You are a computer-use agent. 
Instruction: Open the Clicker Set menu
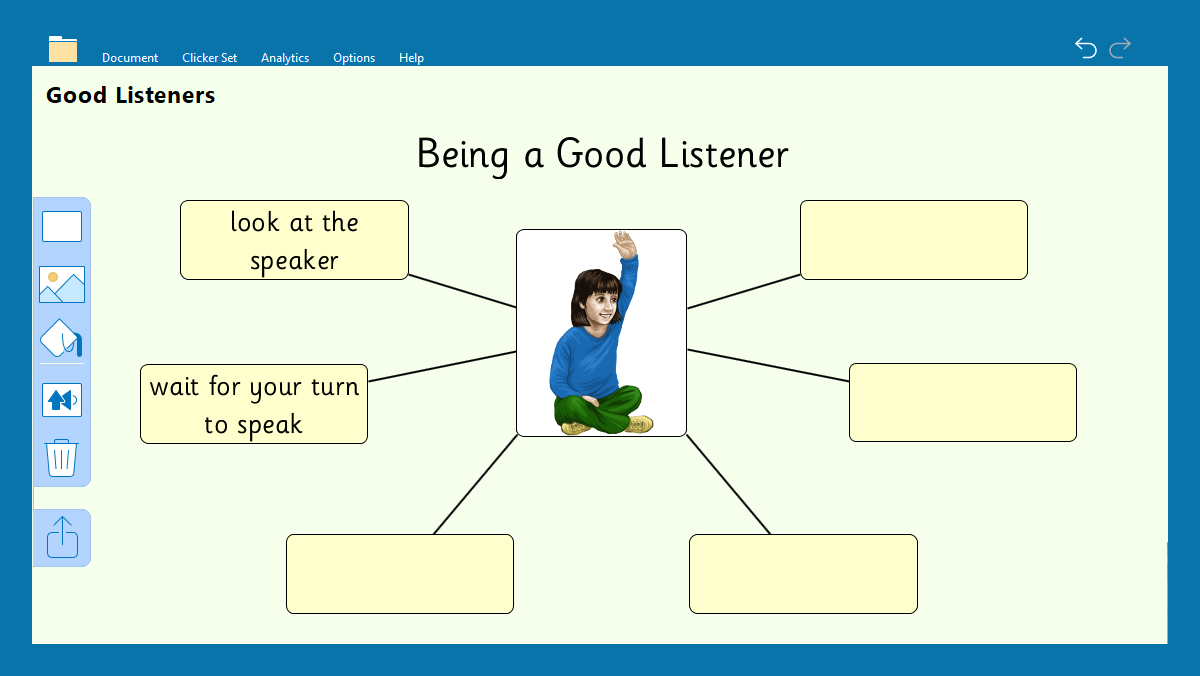(x=210, y=58)
